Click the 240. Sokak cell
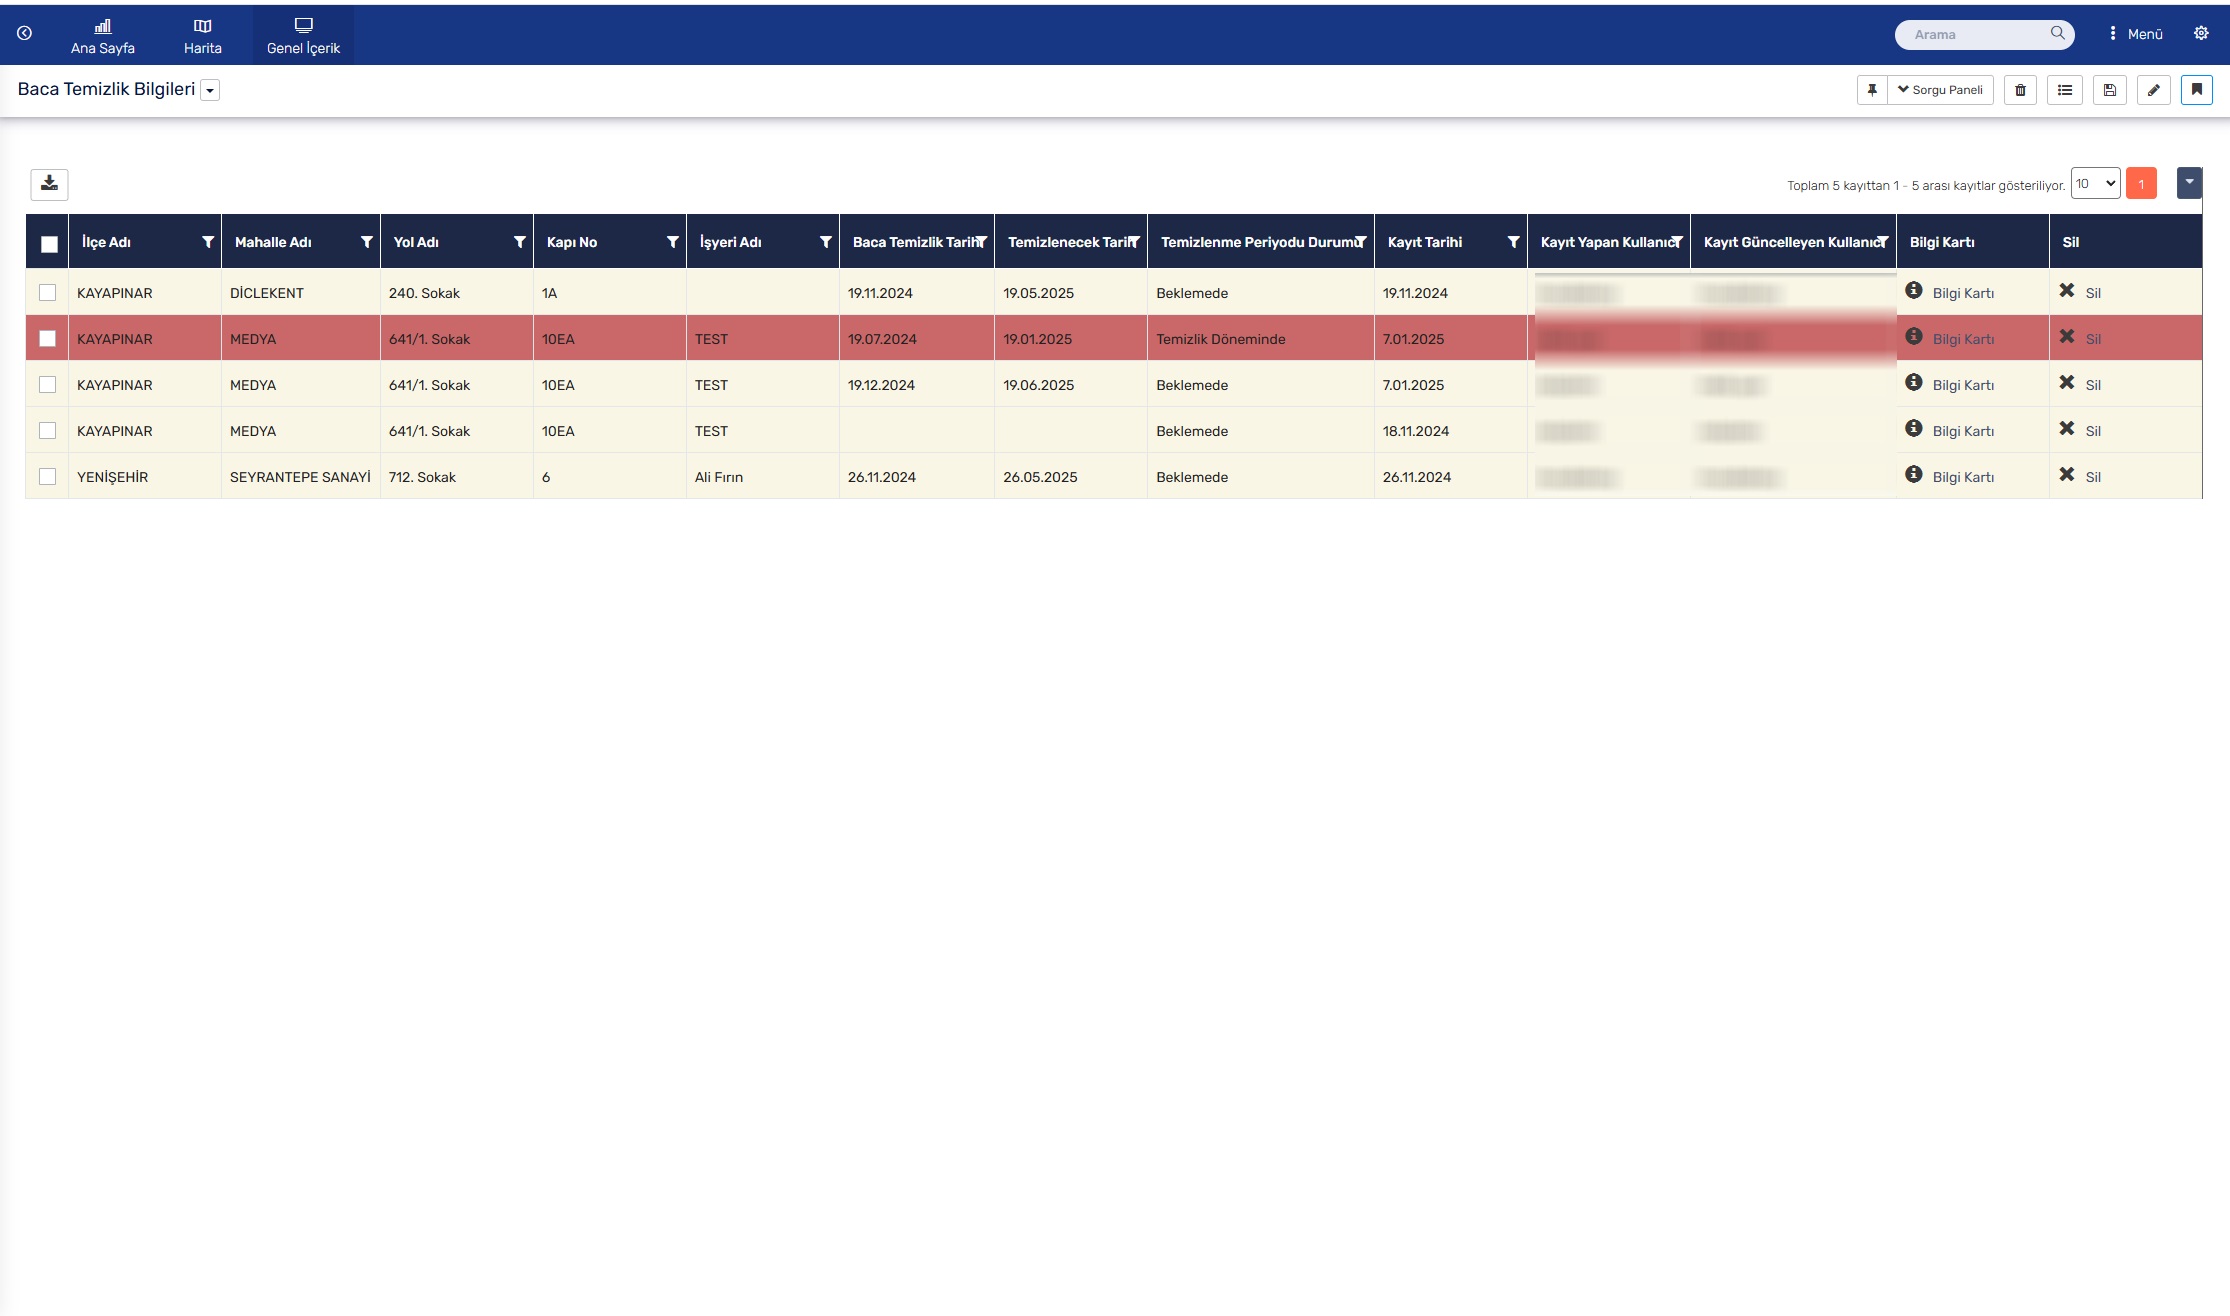Image resolution: width=2230 pixels, height=1316 pixels. (x=456, y=293)
